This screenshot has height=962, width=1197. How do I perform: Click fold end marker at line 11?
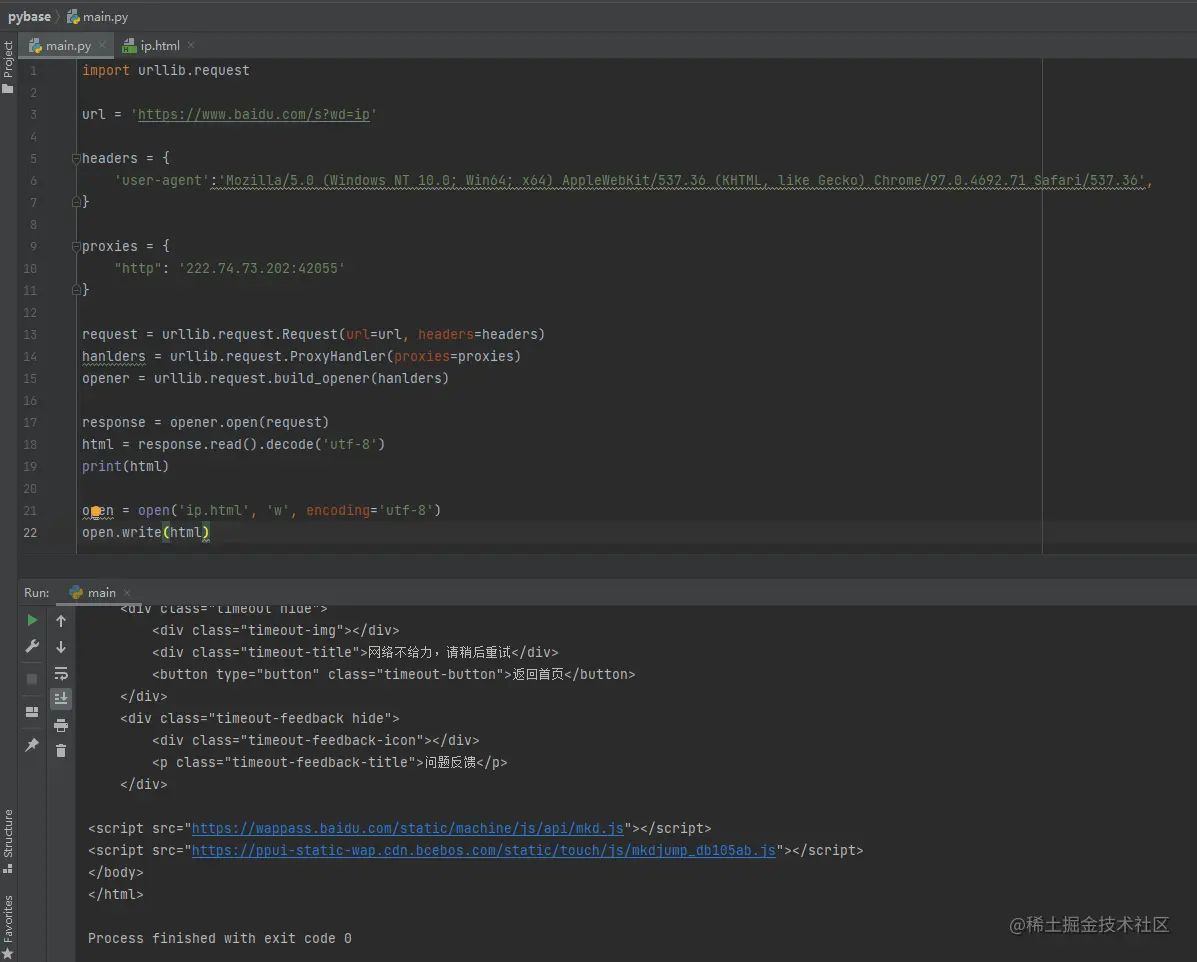click(x=76, y=290)
